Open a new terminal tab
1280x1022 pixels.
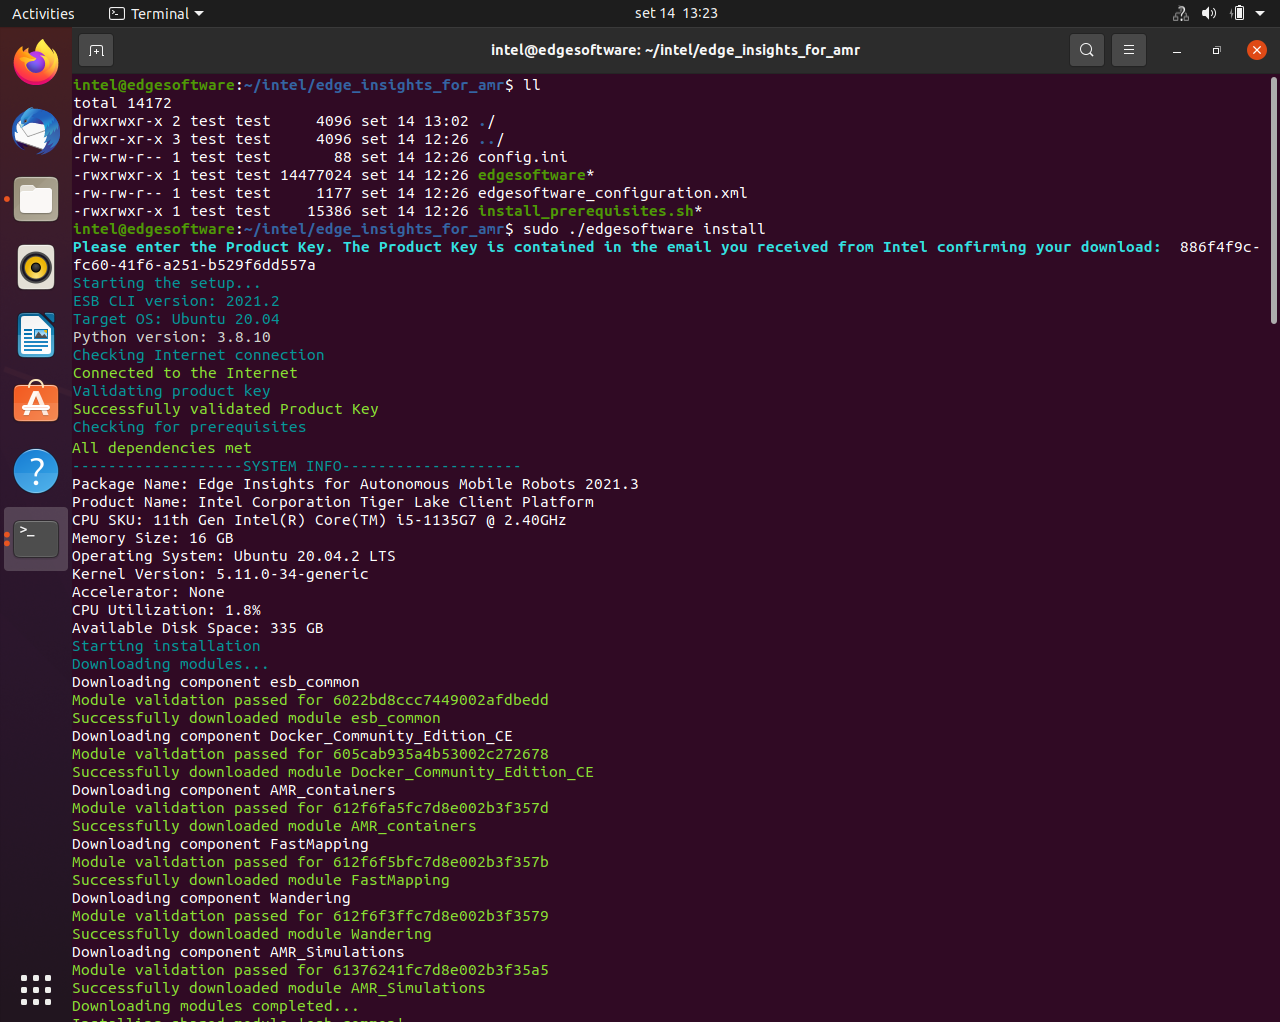96,50
